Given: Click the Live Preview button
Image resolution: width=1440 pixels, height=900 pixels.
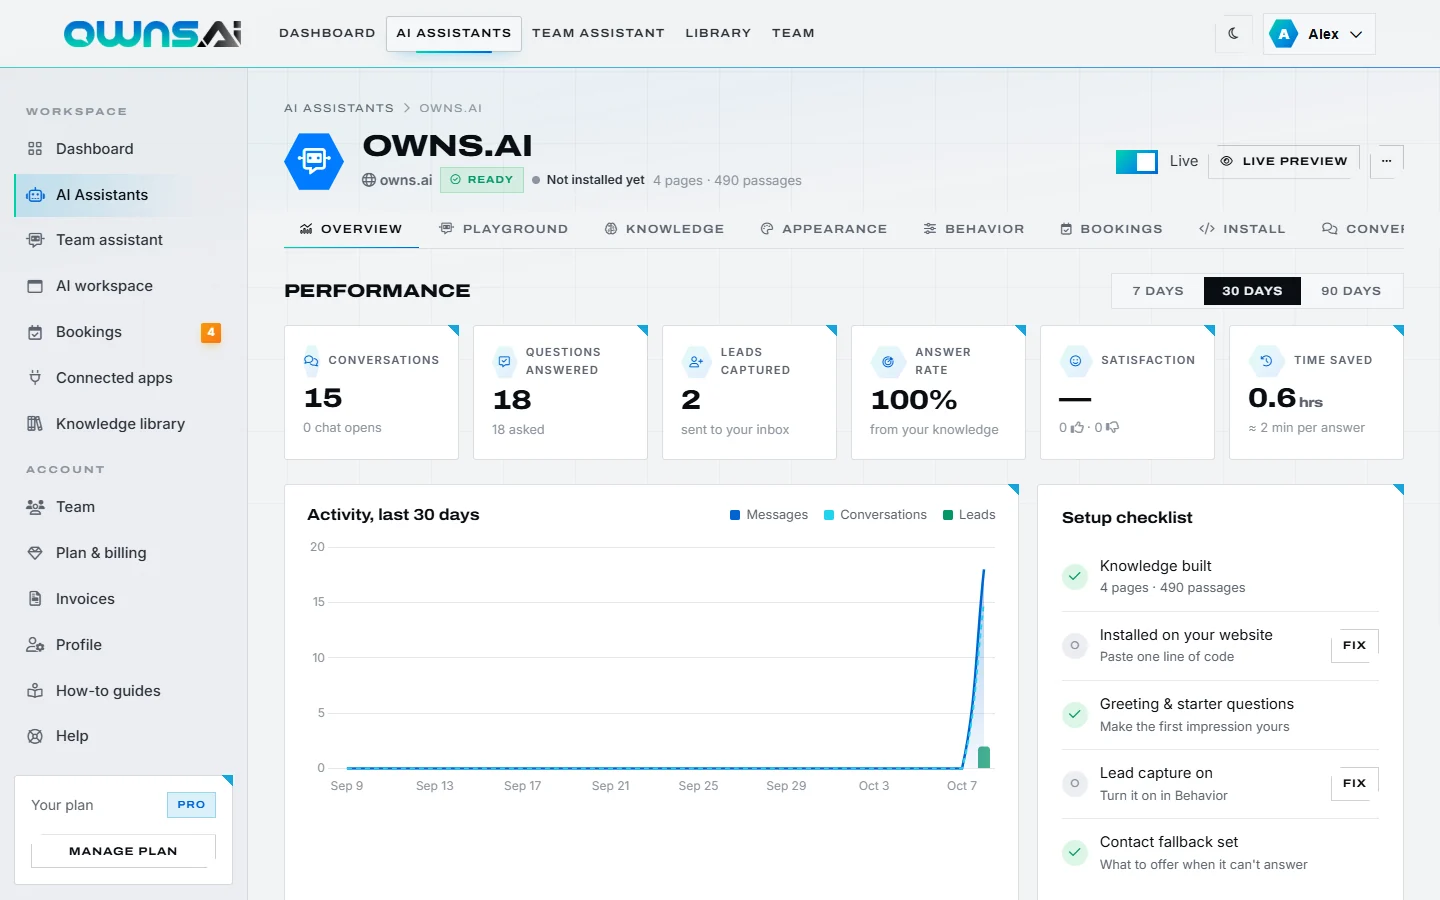Looking at the screenshot, I should coord(1284,161).
